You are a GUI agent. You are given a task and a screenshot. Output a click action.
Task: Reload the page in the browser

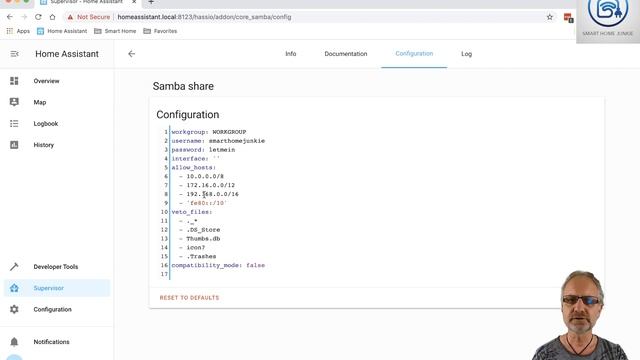[x=38, y=17]
